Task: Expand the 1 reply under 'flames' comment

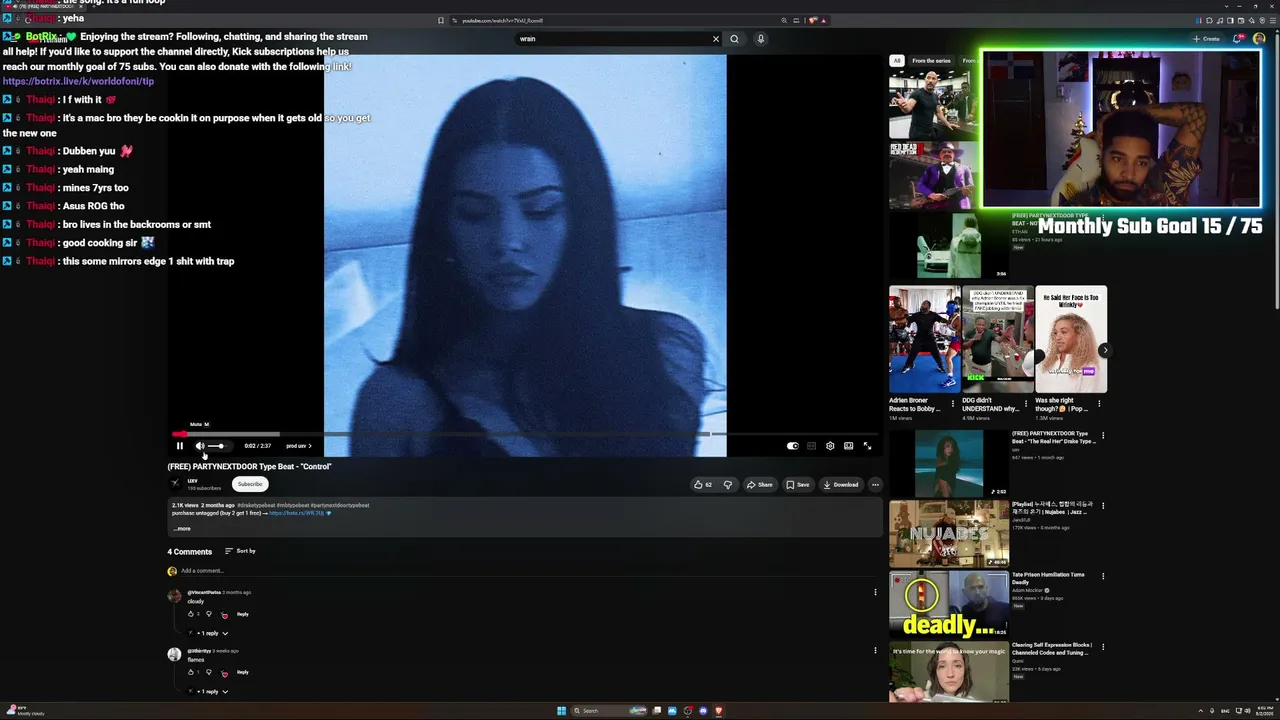Action: tap(210, 691)
